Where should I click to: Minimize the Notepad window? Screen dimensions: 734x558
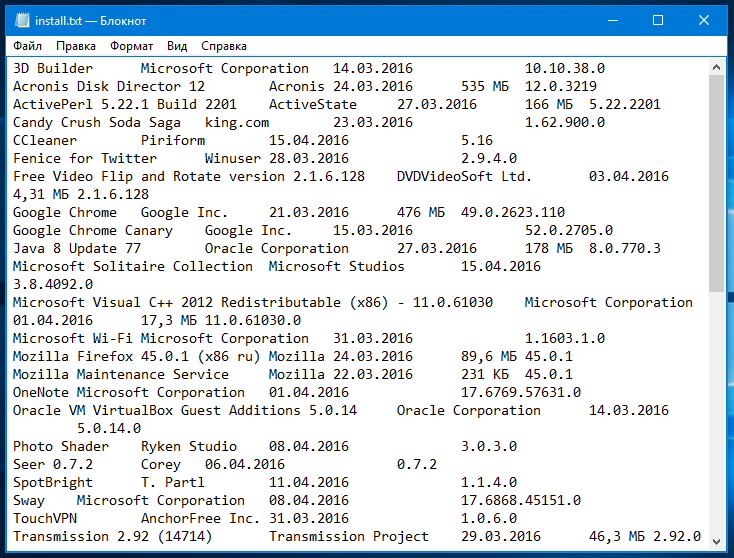(x=613, y=20)
